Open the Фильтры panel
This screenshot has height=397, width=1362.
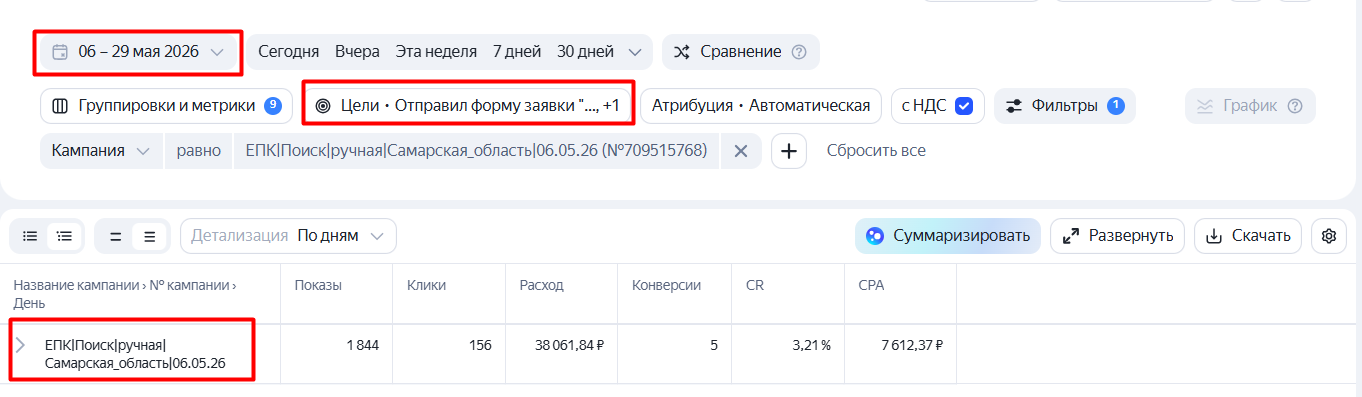[x=1064, y=106]
